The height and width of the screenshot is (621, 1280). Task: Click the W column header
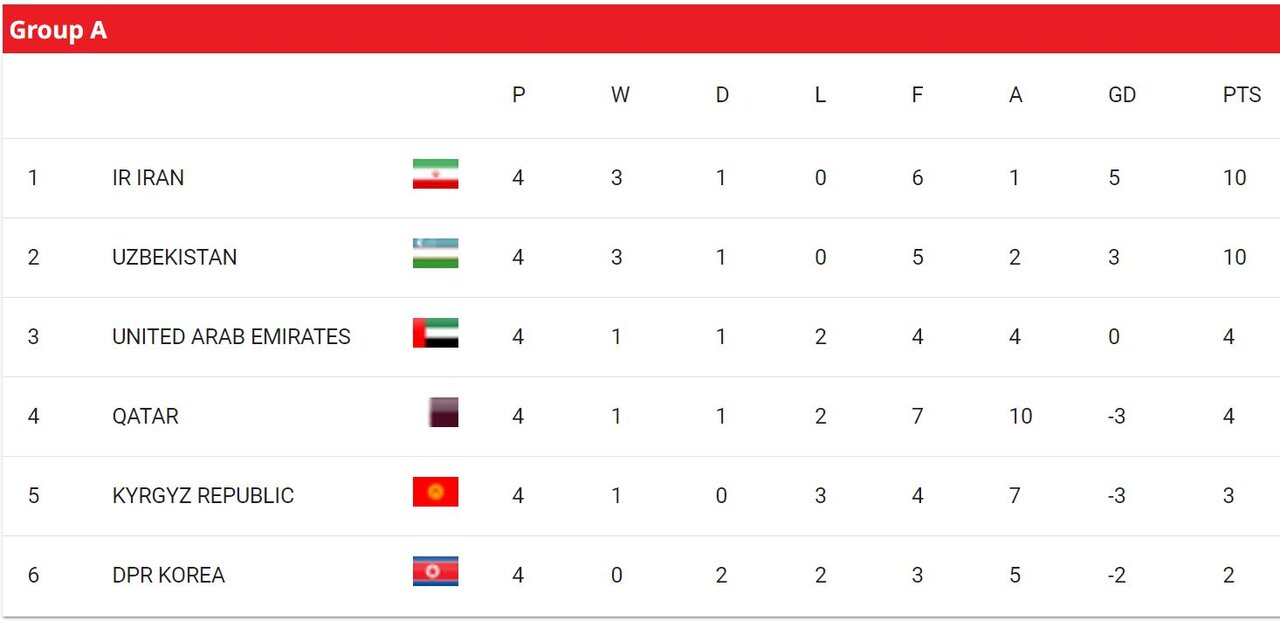tap(620, 95)
